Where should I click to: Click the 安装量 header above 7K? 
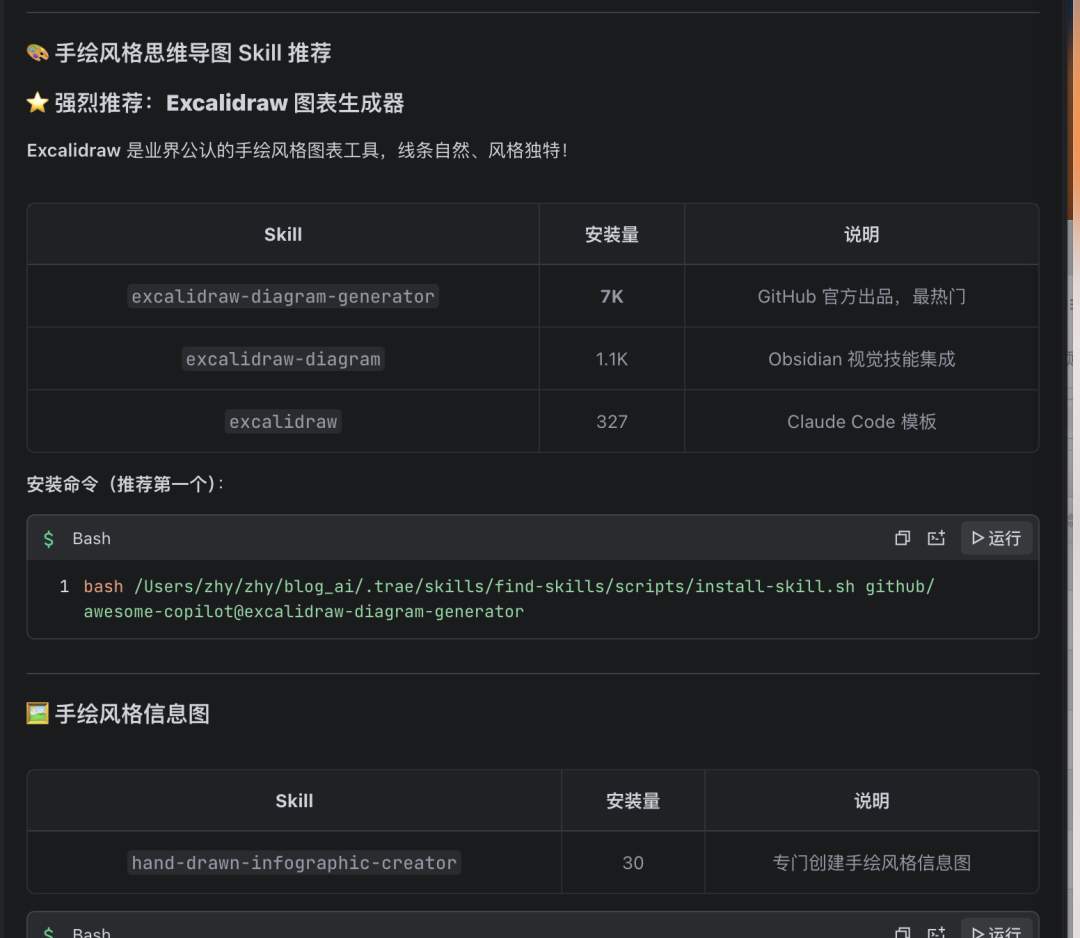pyautogui.click(x=612, y=234)
